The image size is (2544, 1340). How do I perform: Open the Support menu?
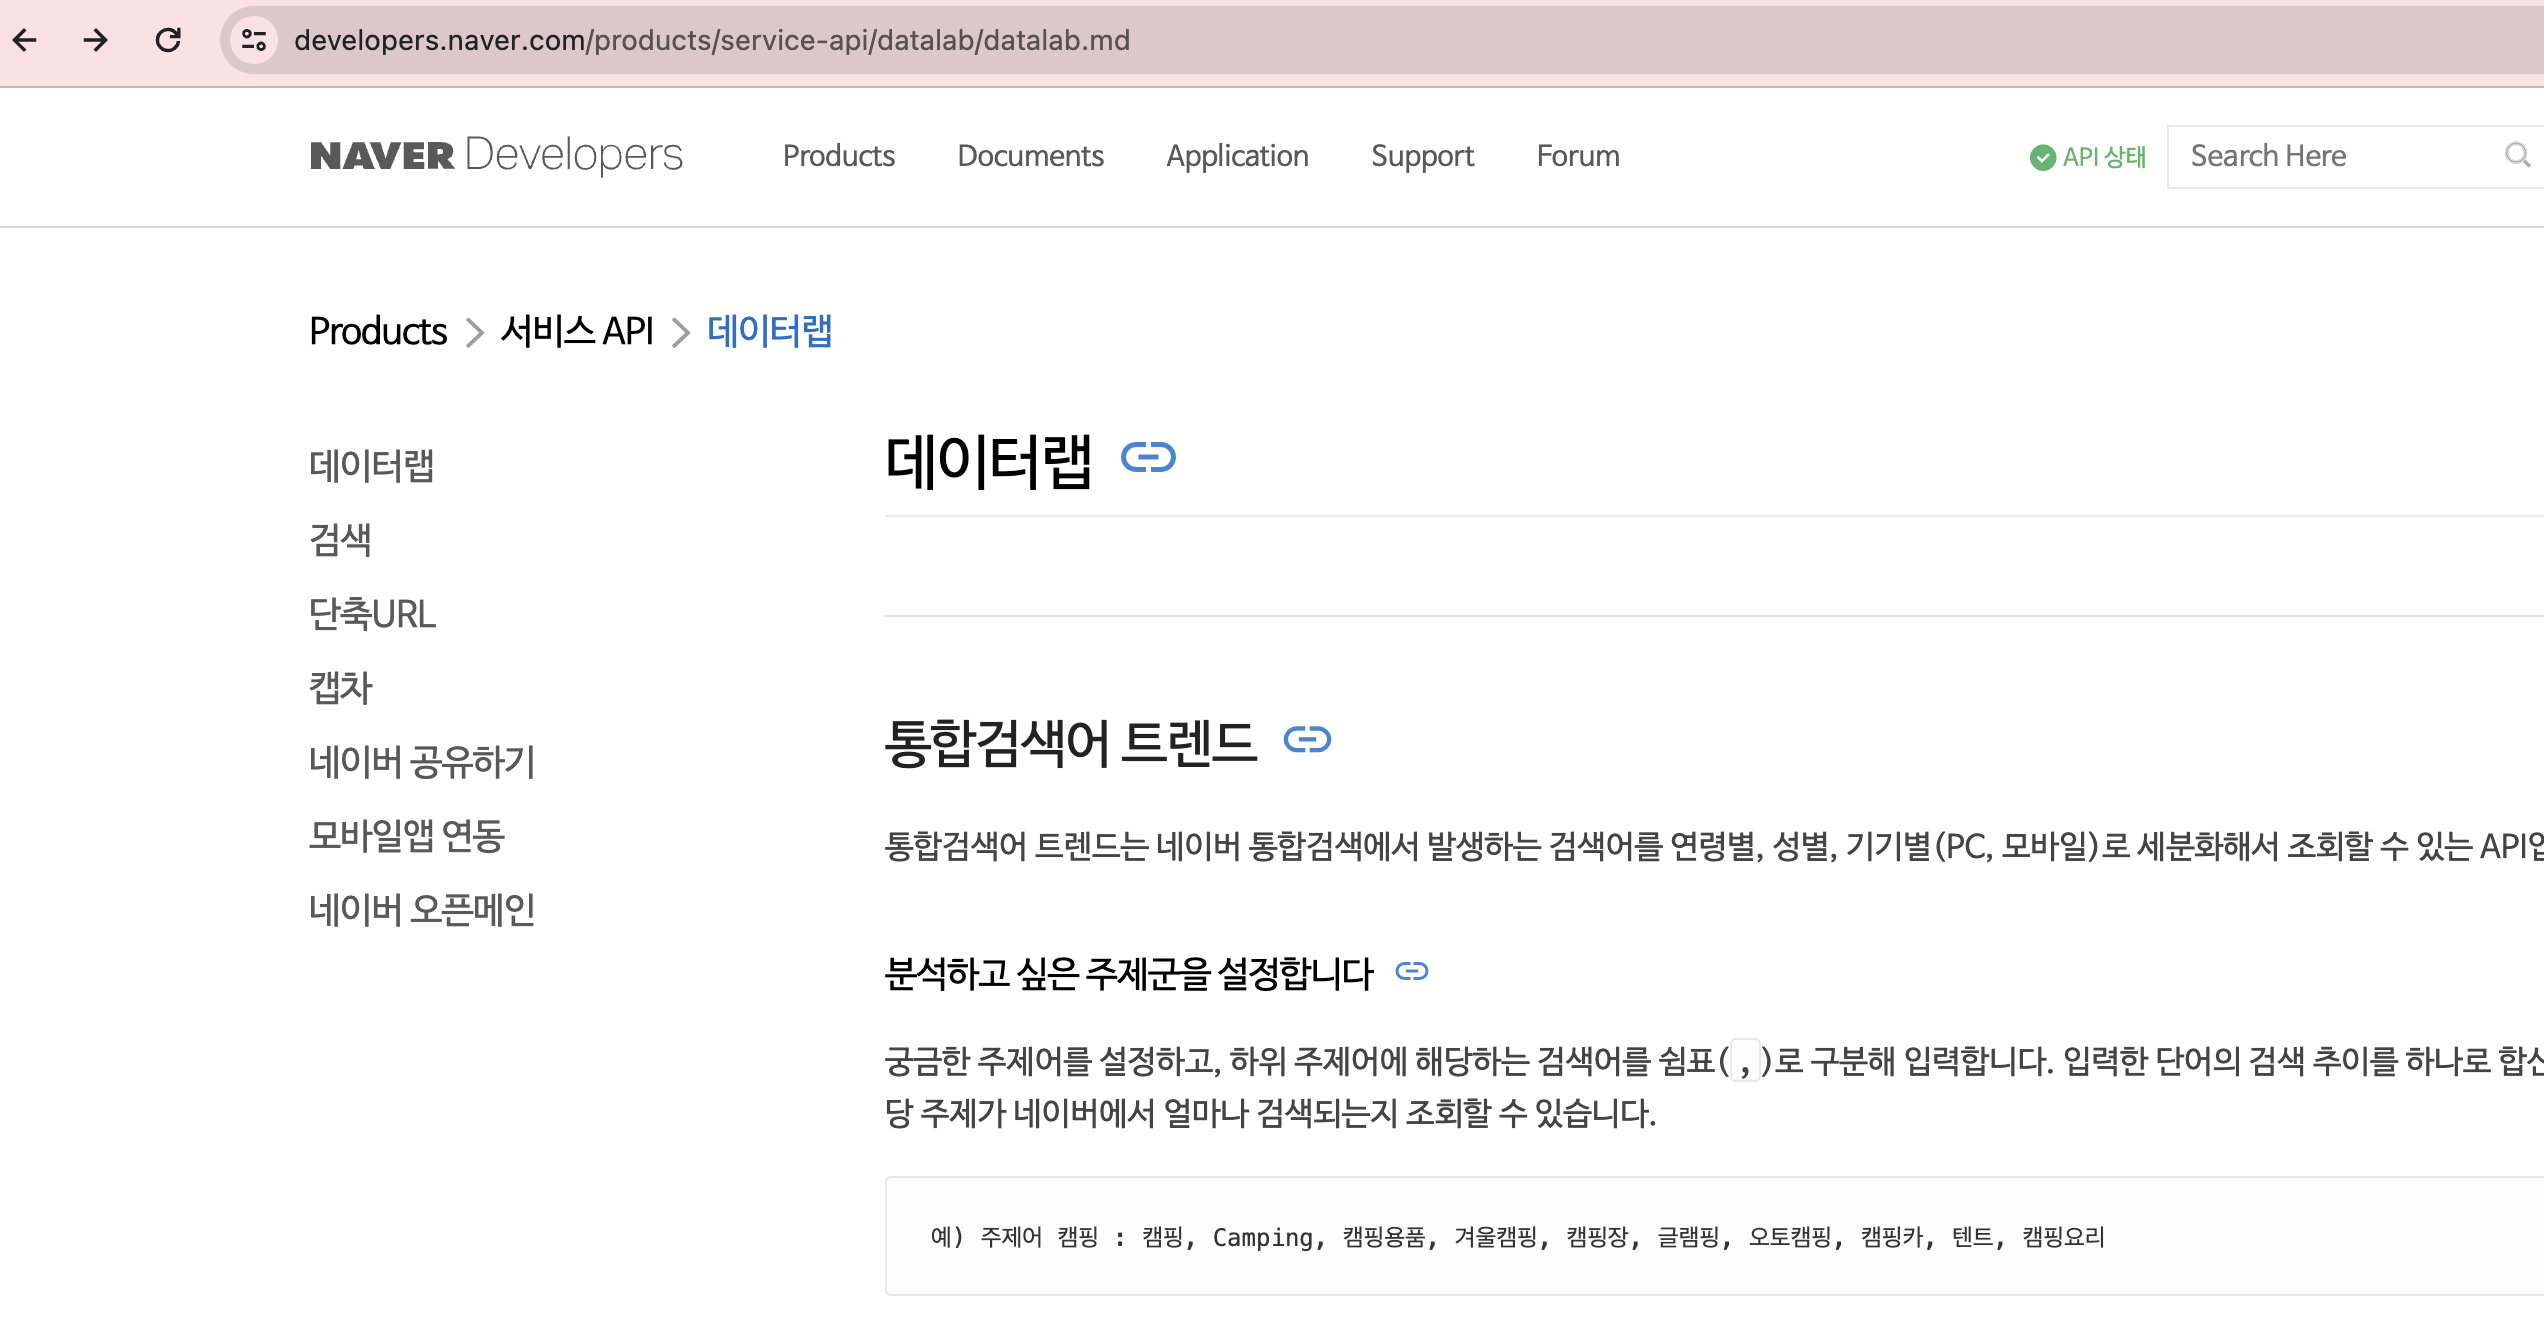(1422, 156)
